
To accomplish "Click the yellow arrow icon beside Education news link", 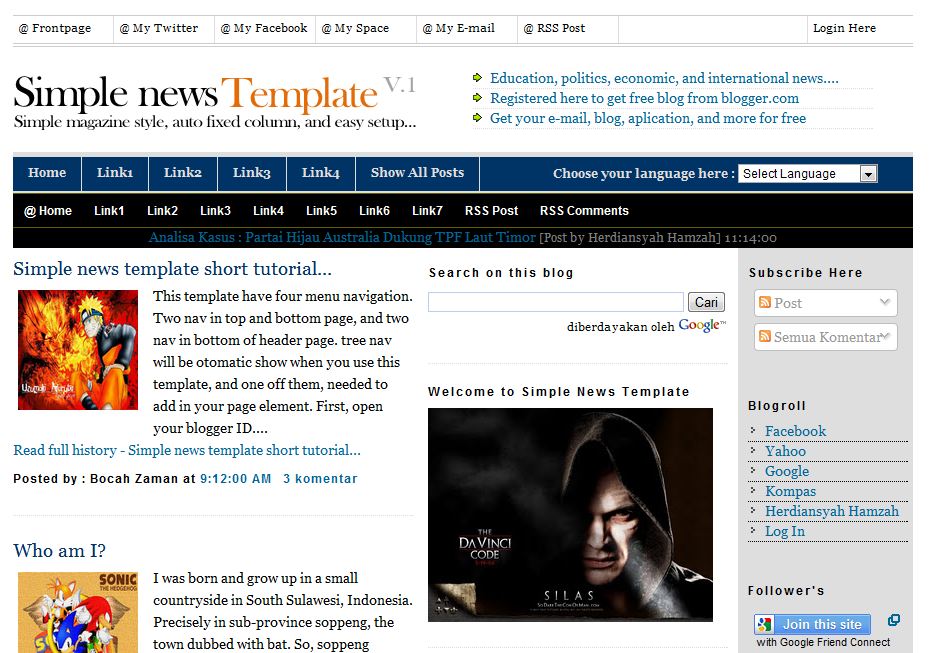I will 477,76.
